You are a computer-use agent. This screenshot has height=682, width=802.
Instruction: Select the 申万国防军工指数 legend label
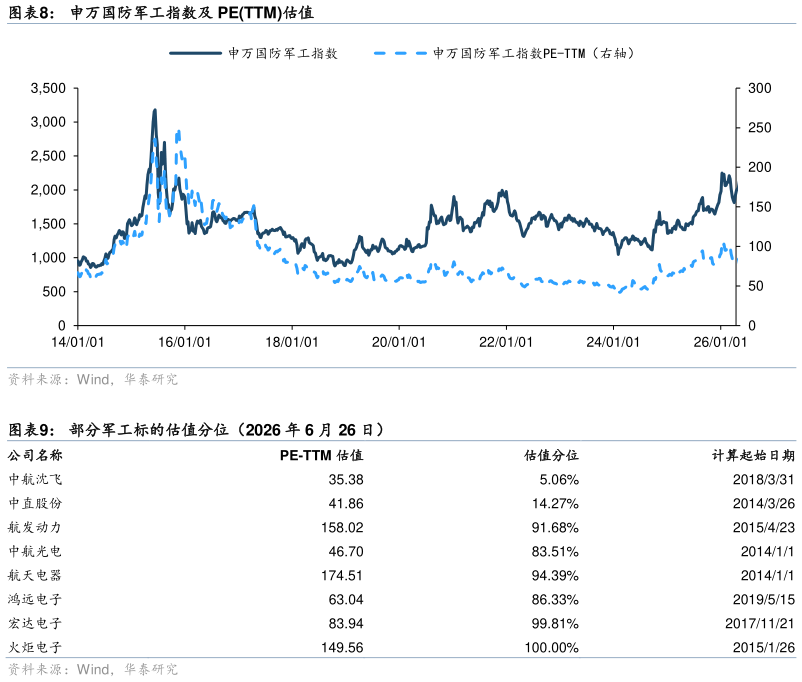point(283,53)
